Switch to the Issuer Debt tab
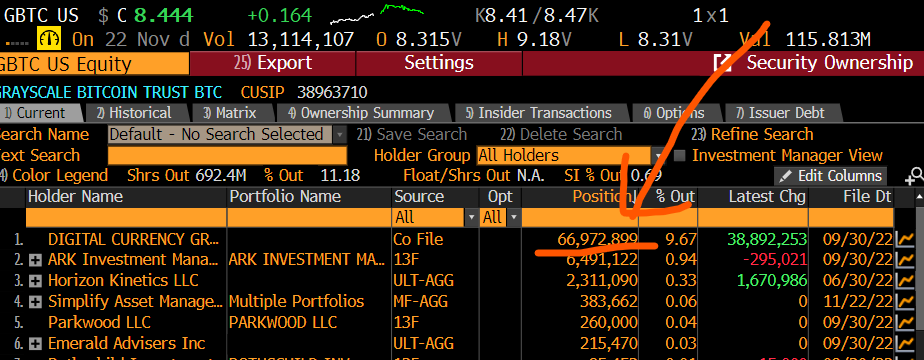The image size is (924, 360). coord(782,113)
